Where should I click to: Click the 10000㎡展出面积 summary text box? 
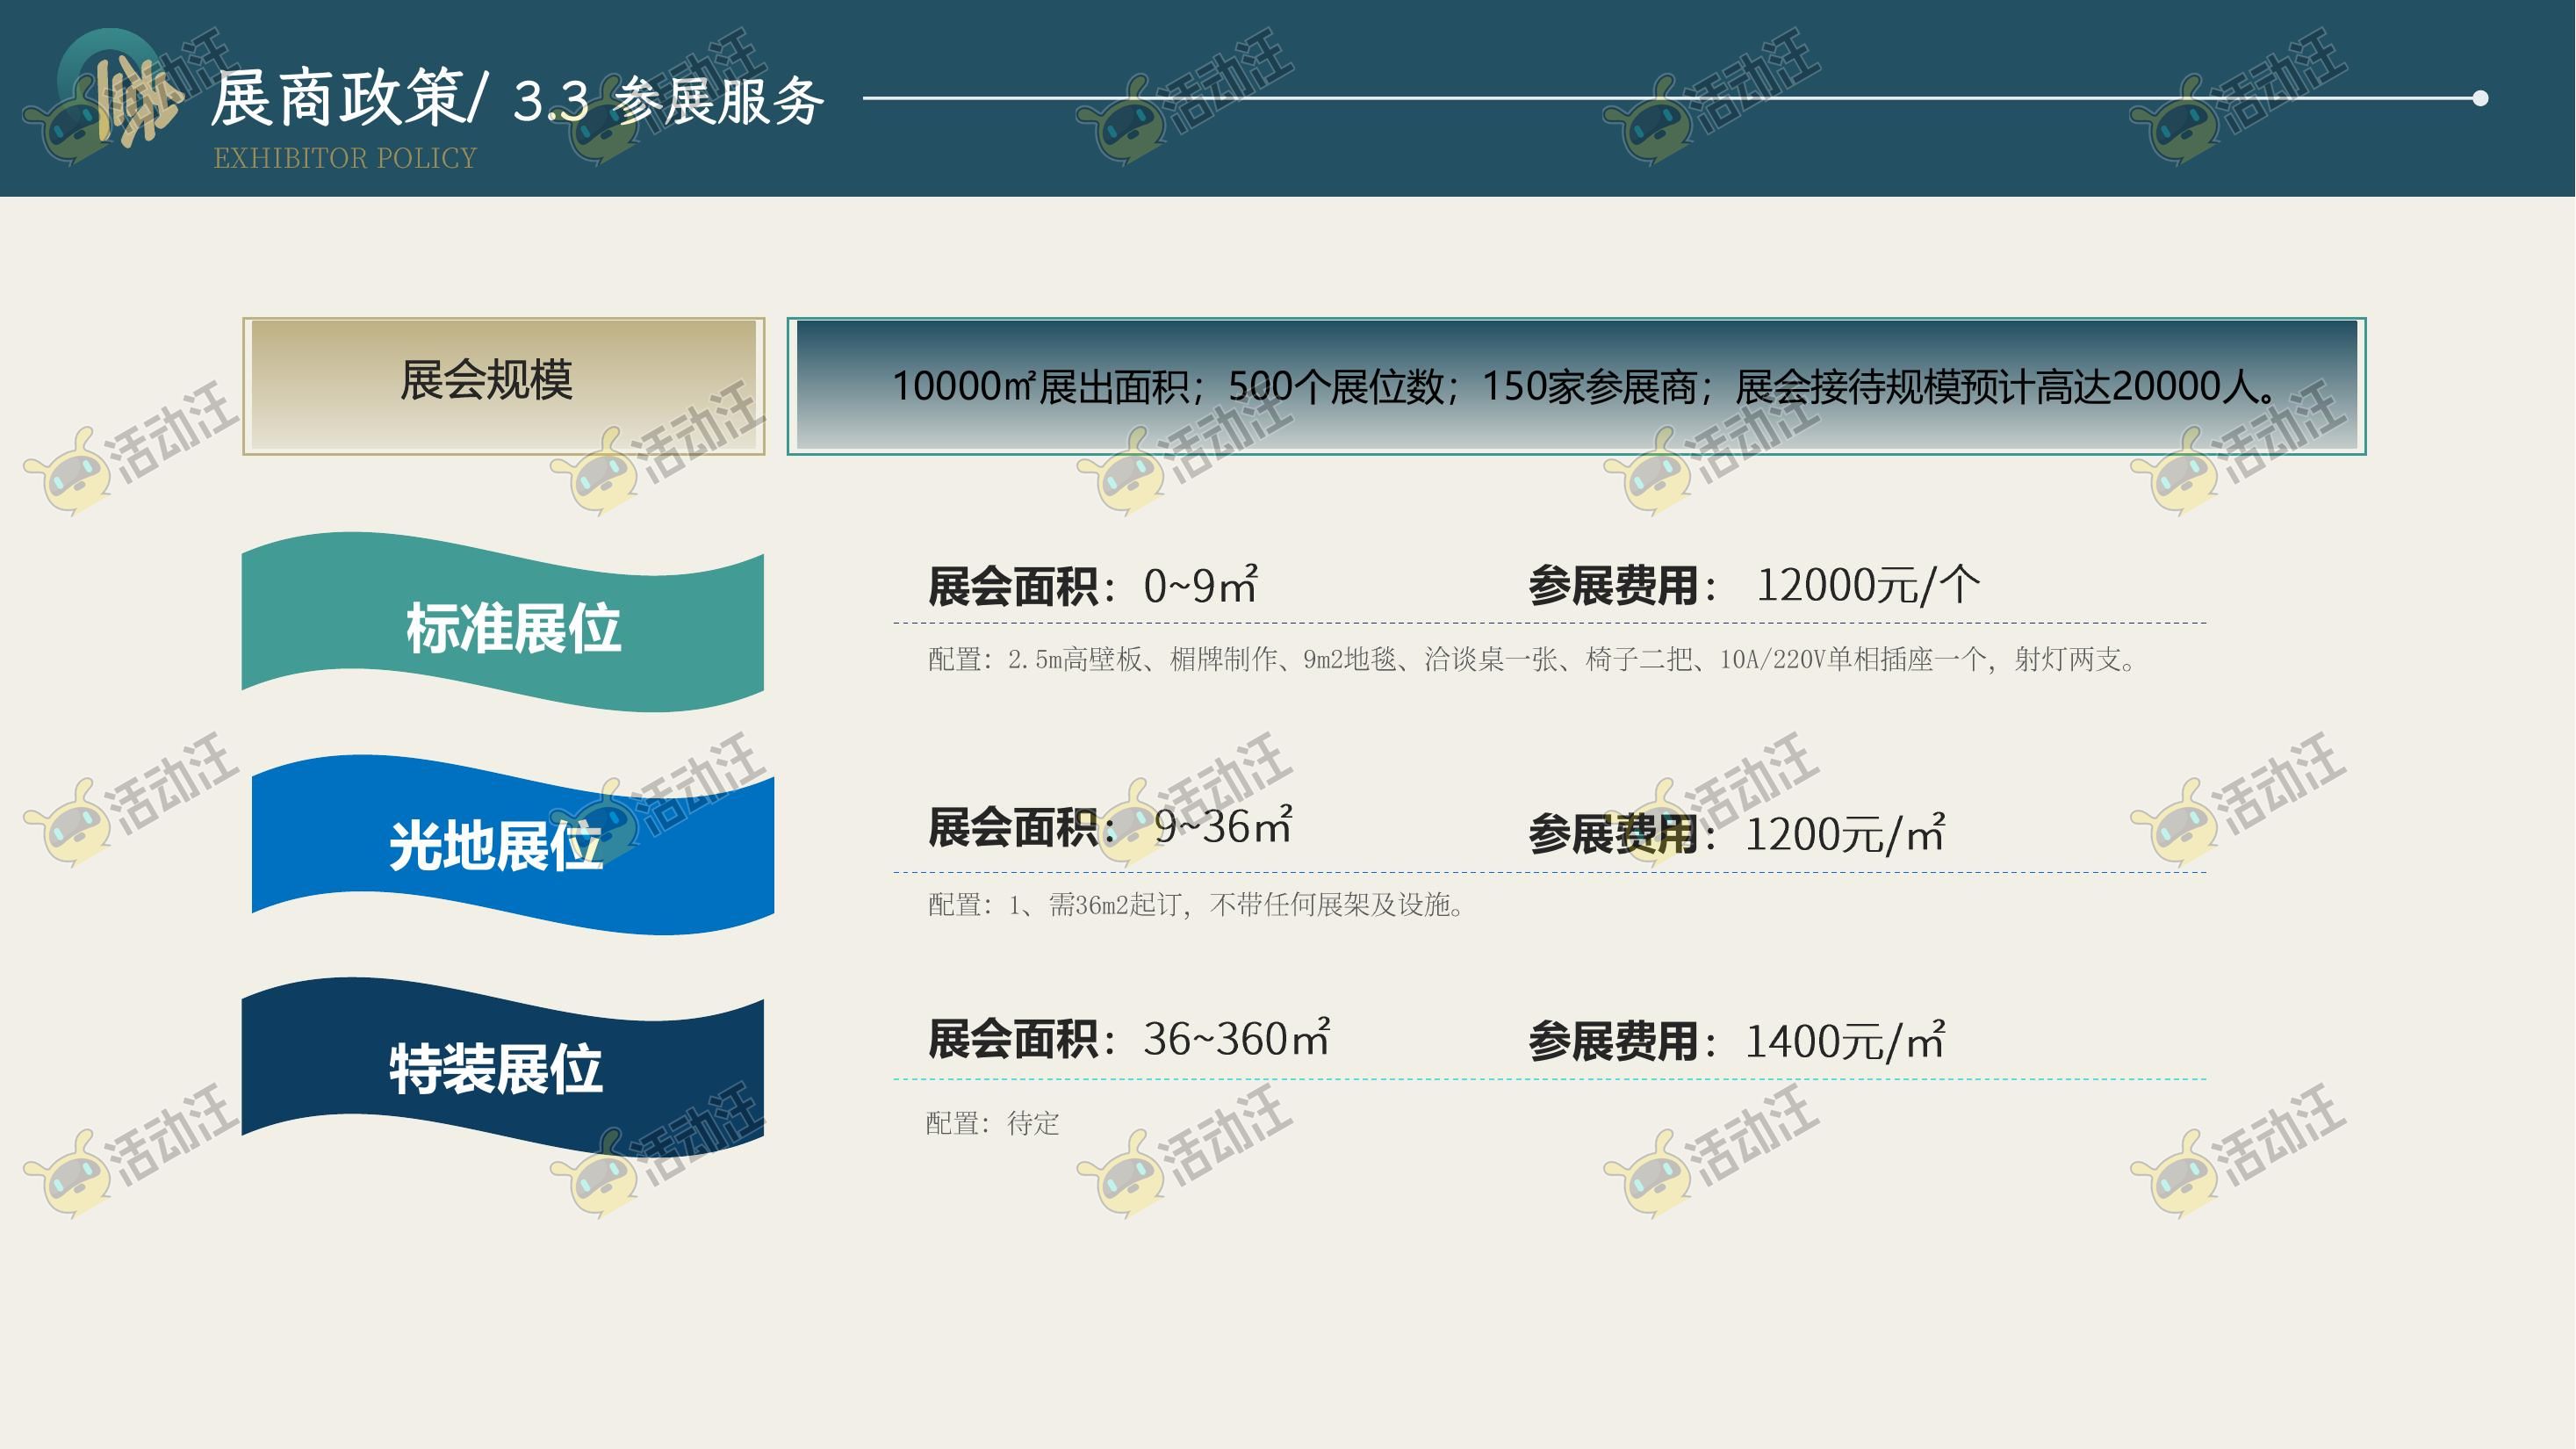tap(1576, 386)
